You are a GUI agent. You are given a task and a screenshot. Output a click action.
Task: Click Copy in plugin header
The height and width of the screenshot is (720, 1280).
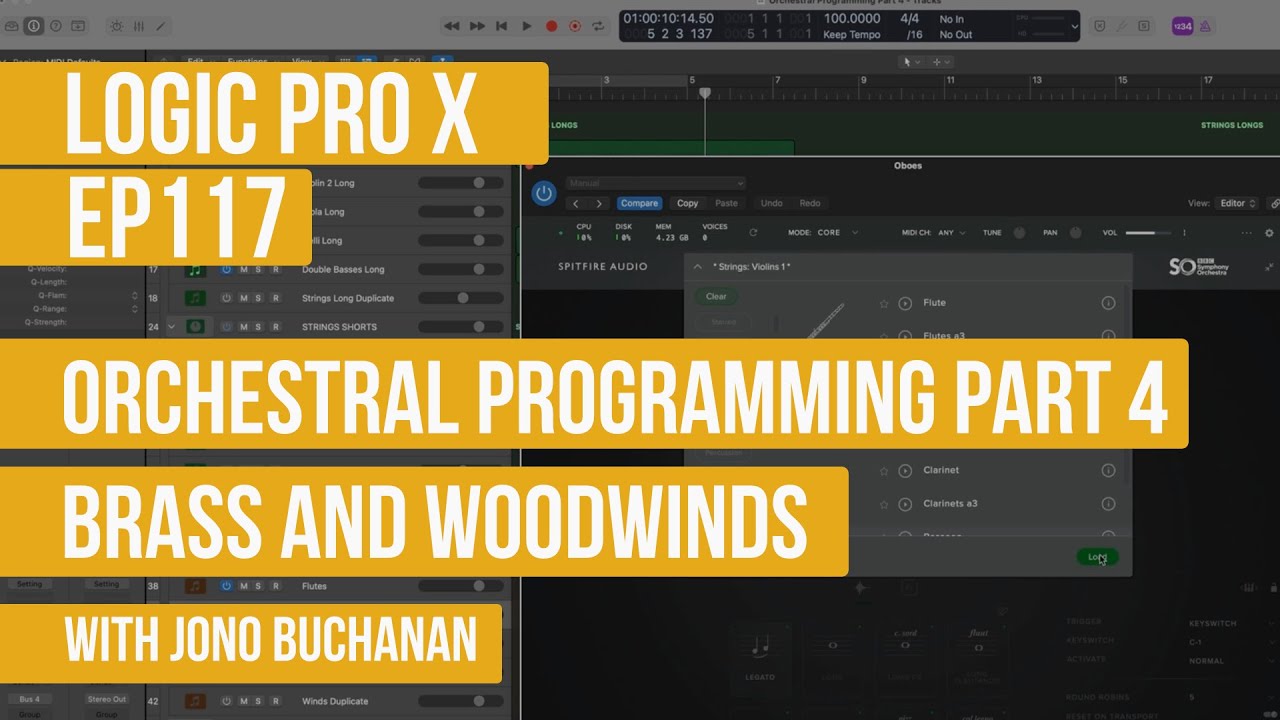[688, 203]
